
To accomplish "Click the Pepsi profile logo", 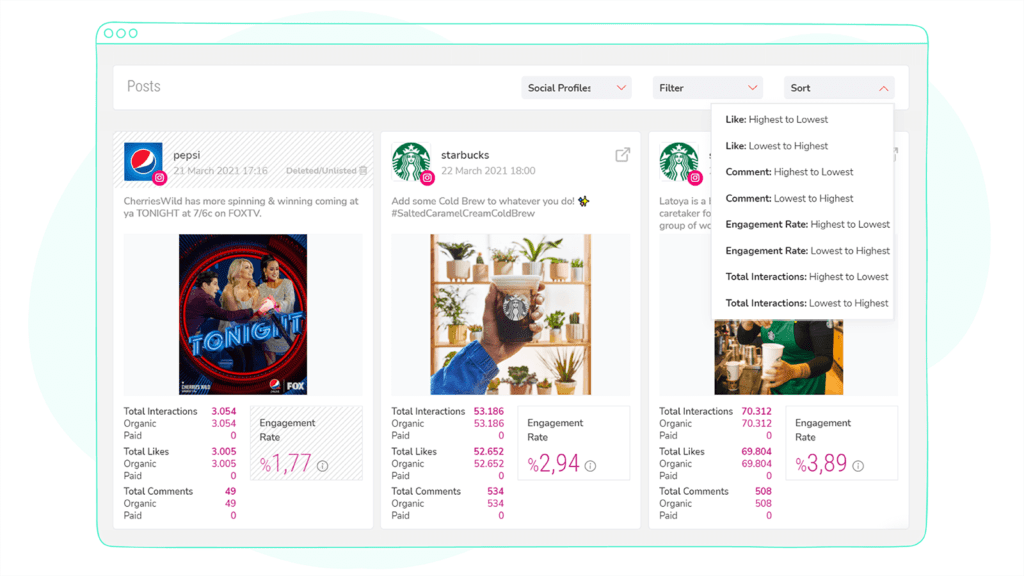I will coord(143,161).
